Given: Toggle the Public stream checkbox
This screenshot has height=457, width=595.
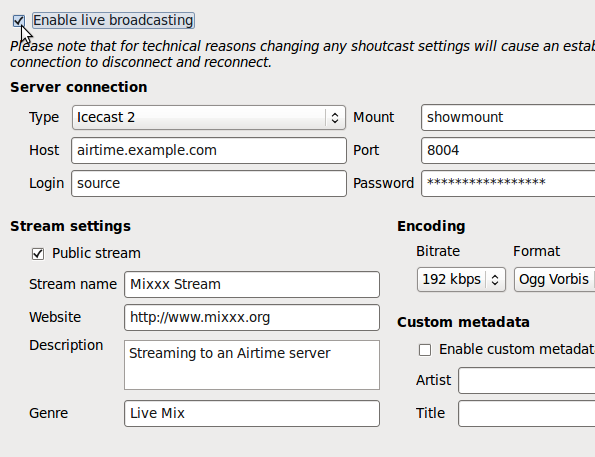Looking at the screenshot, I should [38, 254].
